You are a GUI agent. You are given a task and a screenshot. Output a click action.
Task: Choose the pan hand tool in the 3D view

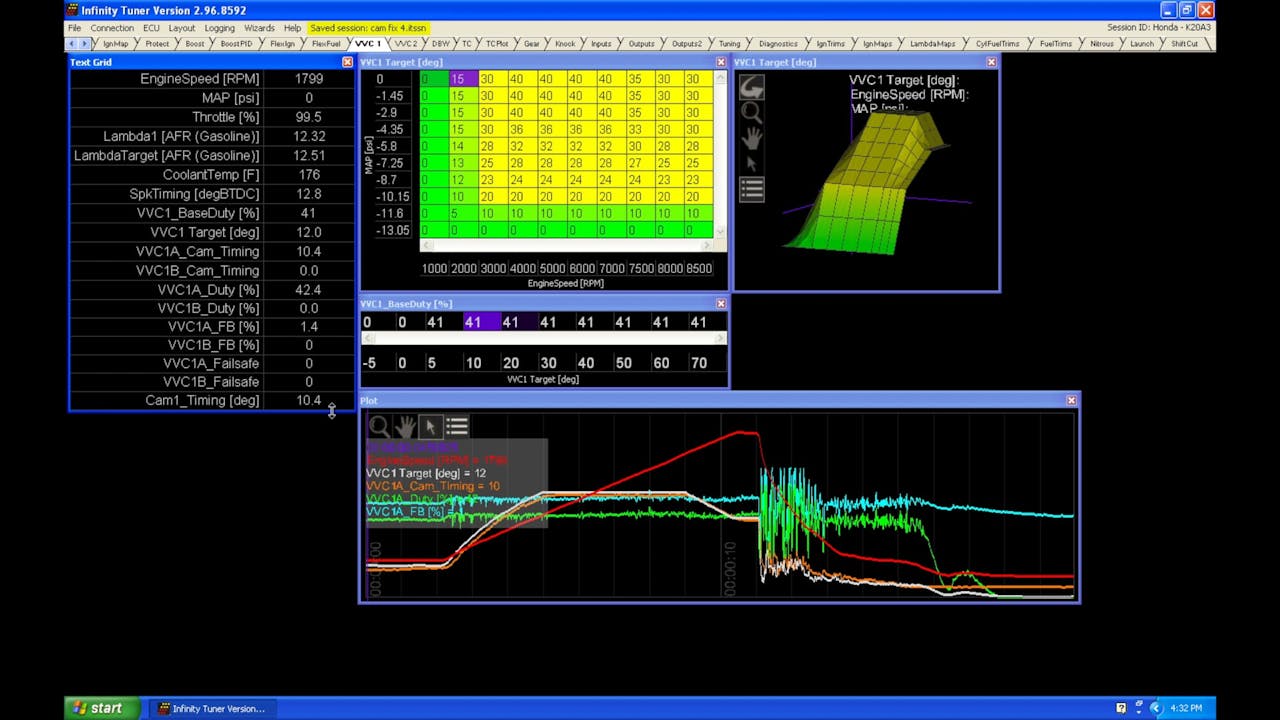752,138
